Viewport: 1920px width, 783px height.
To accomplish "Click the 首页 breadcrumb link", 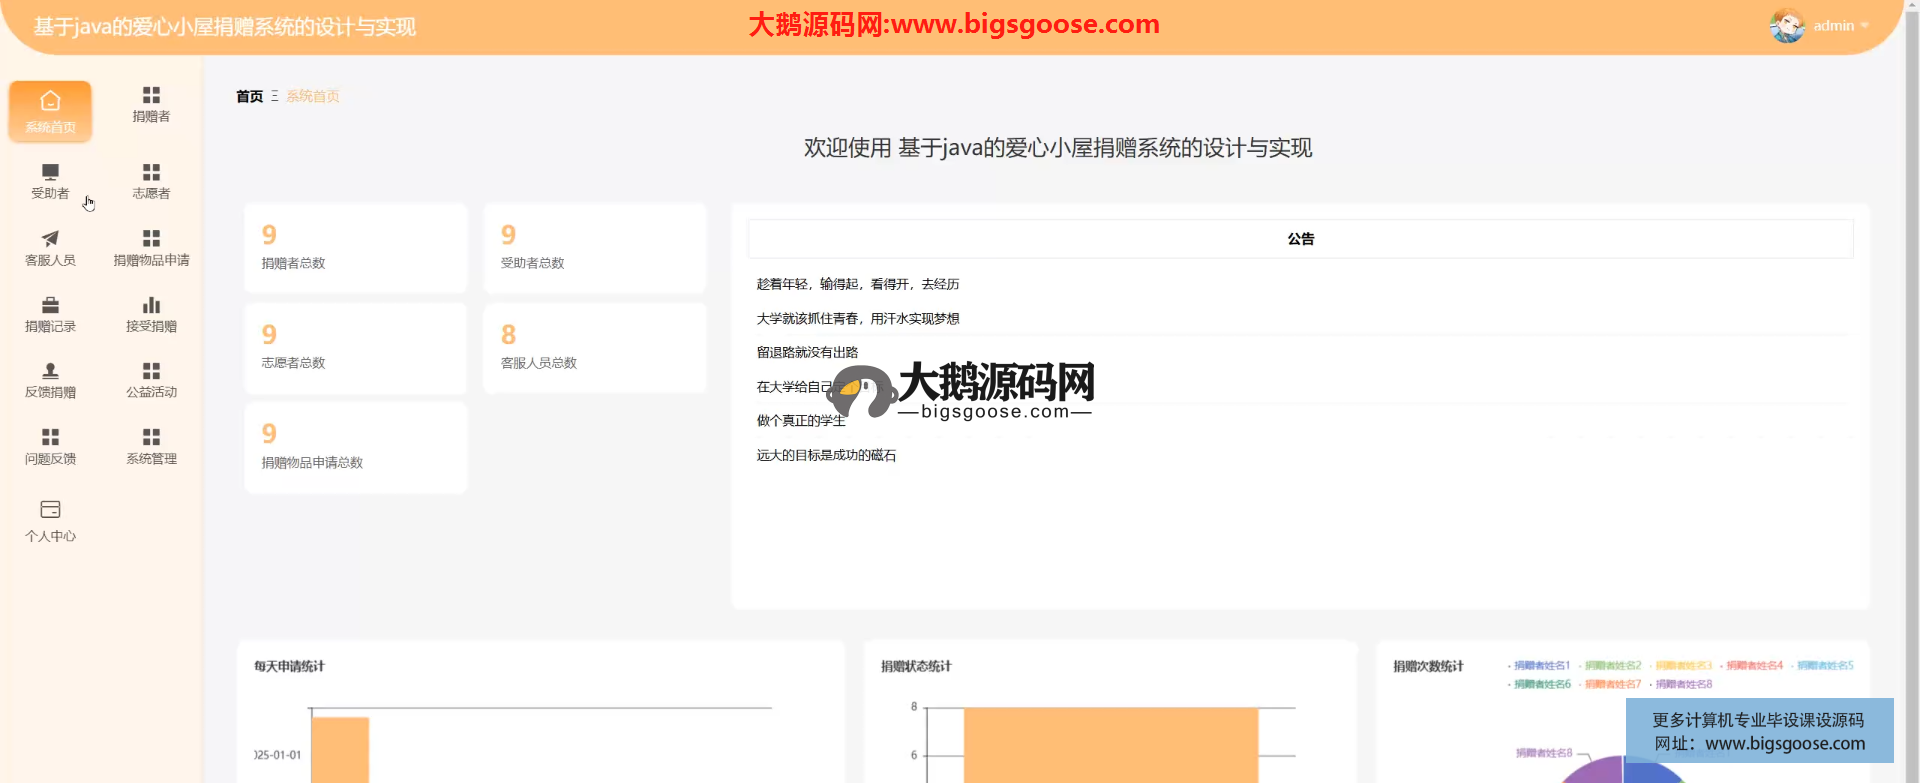I will coord(249,97).
